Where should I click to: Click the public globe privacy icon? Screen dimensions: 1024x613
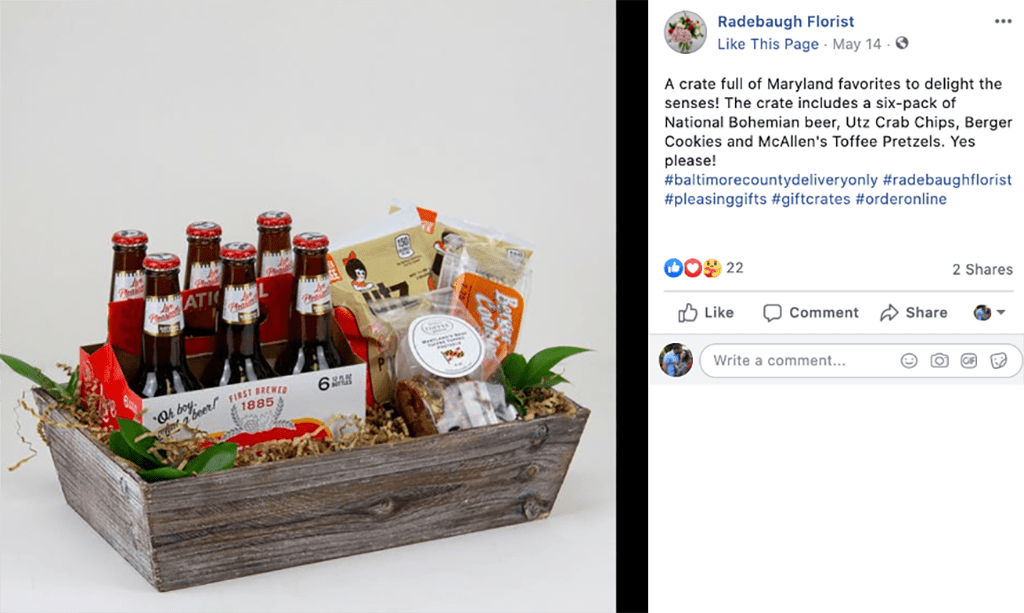coord(902,43)
